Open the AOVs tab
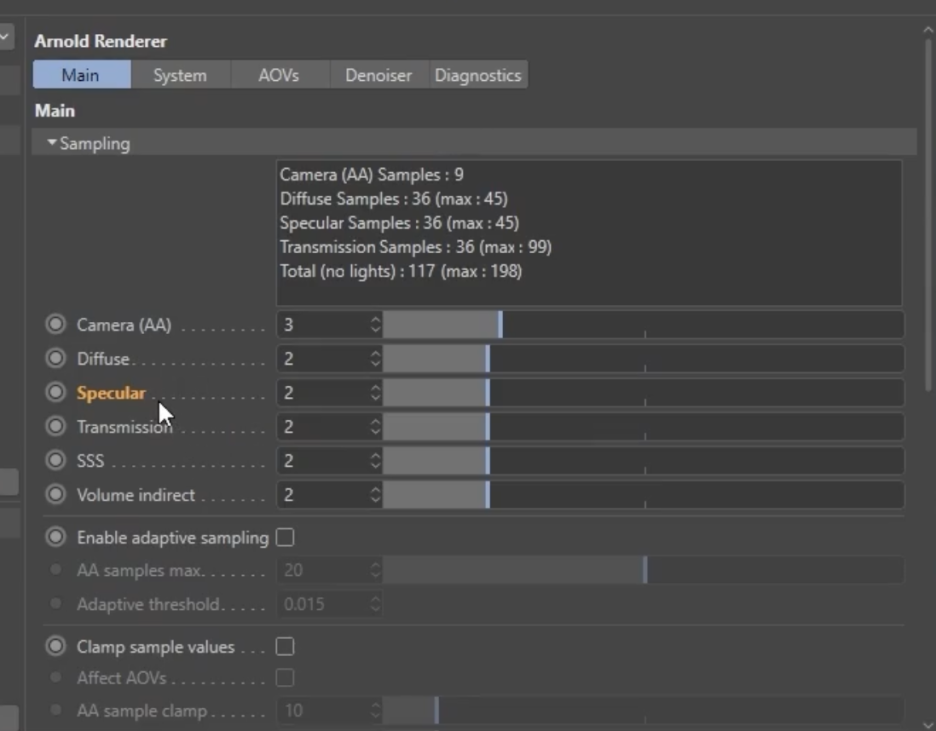This screenshot has height=731, width=936. (x=279, y=75)
